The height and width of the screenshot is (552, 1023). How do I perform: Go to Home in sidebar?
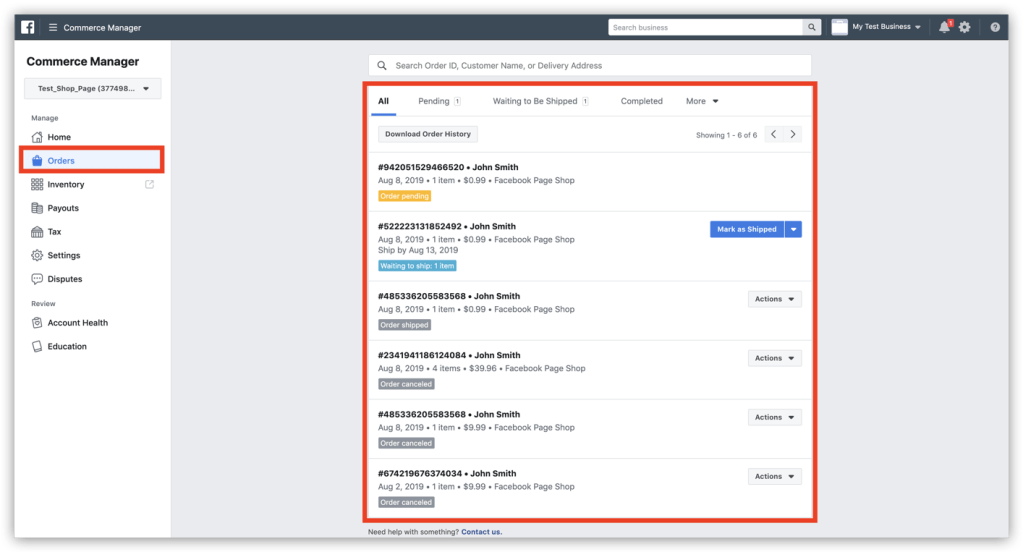(x=58, y=137)
